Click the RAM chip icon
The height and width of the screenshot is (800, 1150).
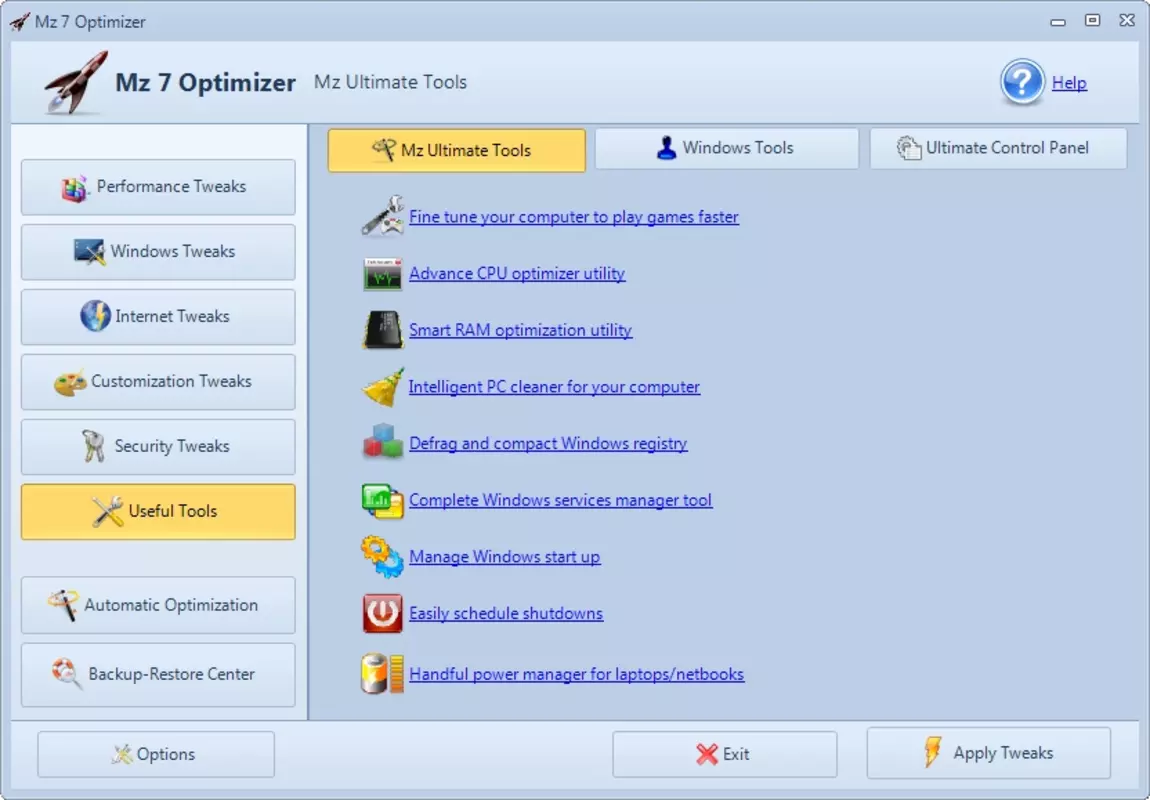tap(382, 330)
